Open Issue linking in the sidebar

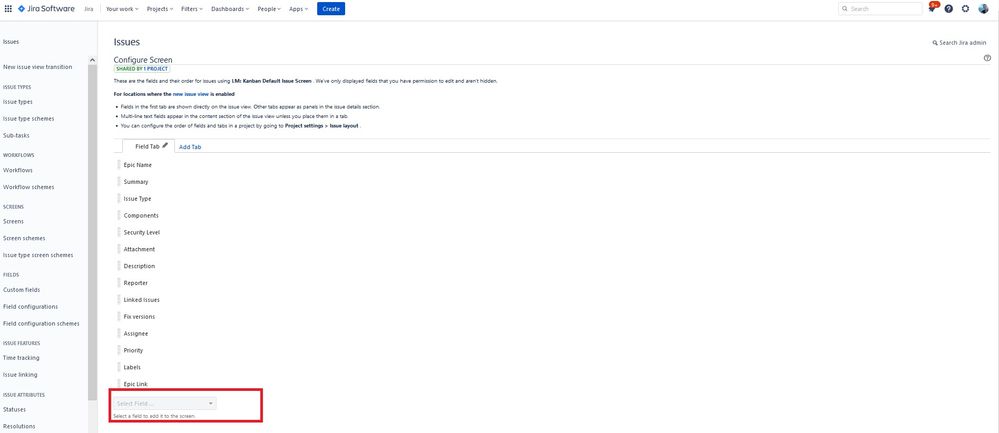pyautogui.click(x=20, y=374)
